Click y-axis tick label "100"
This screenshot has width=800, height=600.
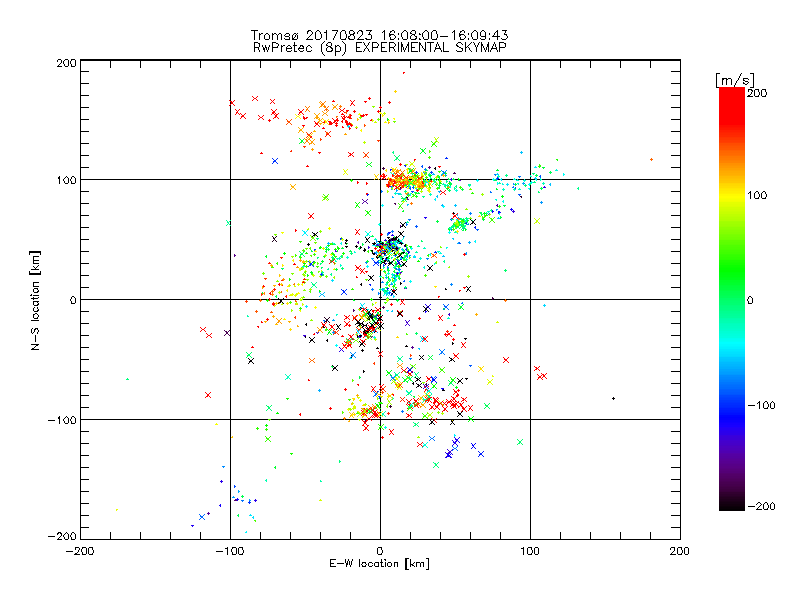[x=66, y=181]
